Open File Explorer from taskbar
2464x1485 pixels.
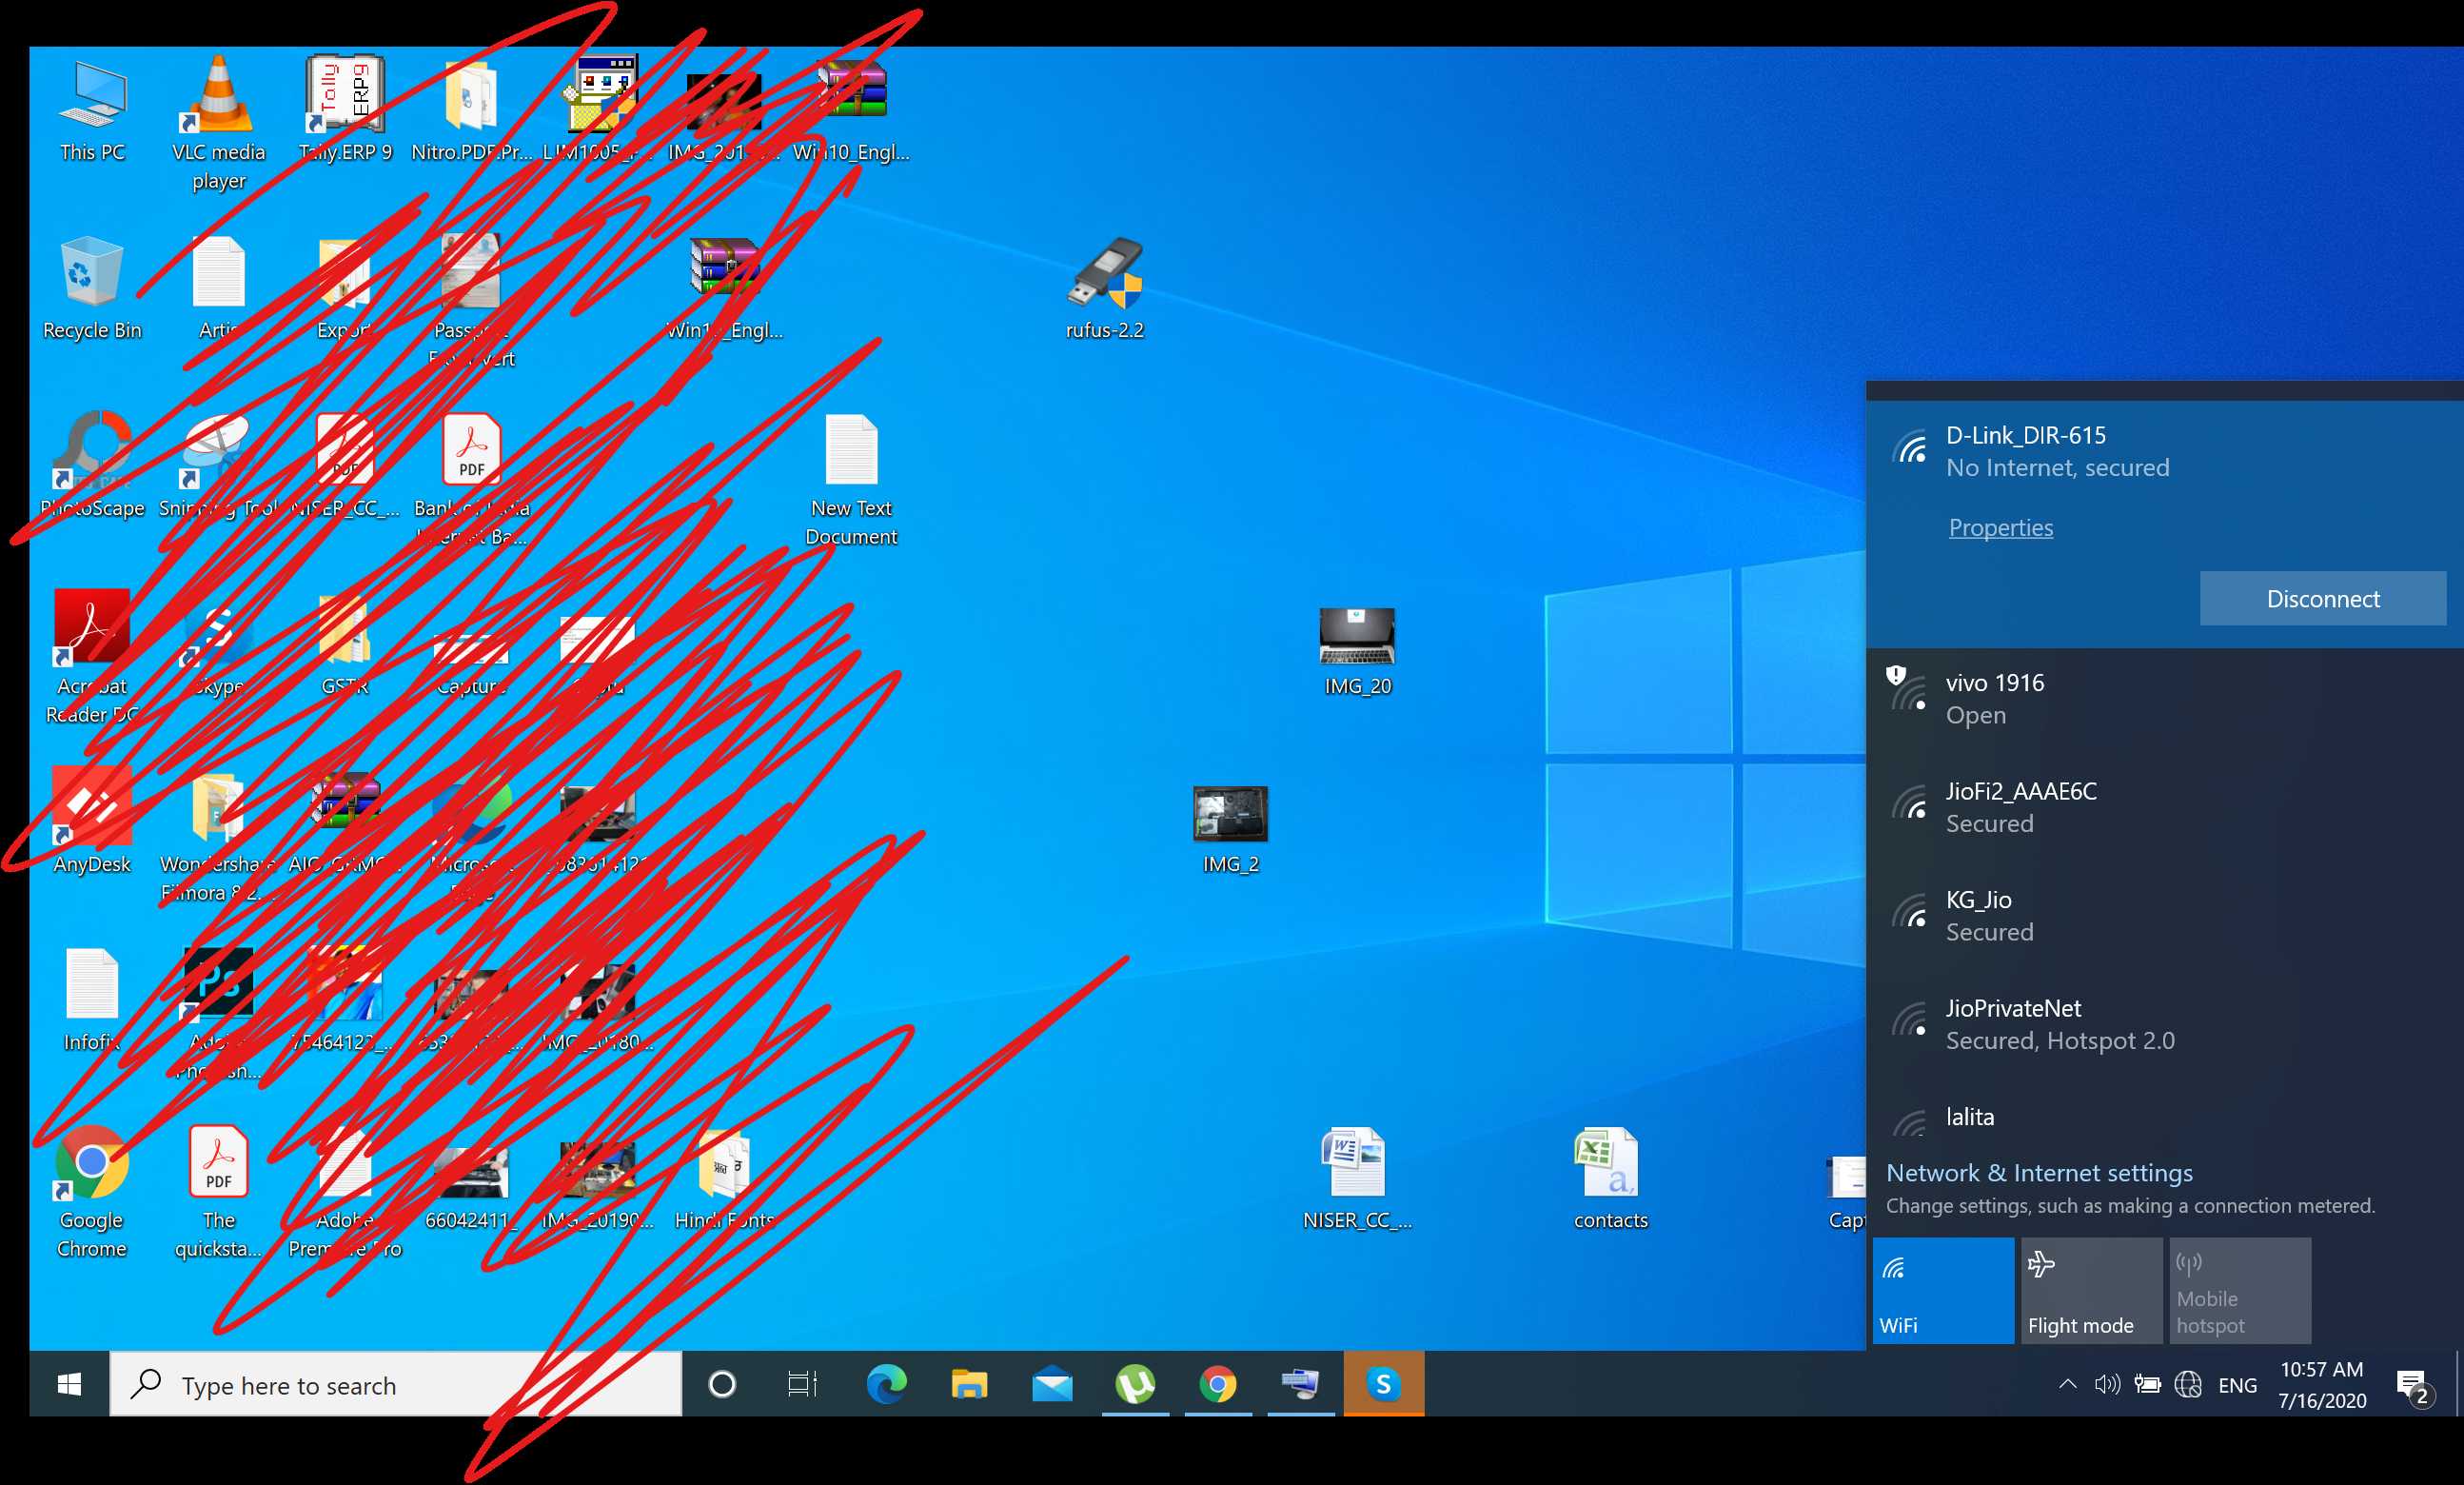coord(969,1384)
